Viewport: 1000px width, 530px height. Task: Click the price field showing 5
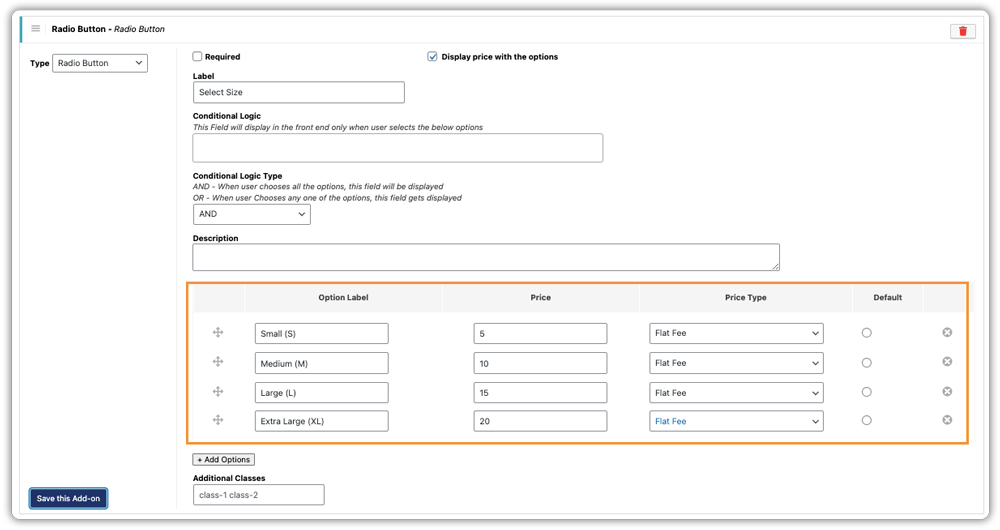point(540,334)
